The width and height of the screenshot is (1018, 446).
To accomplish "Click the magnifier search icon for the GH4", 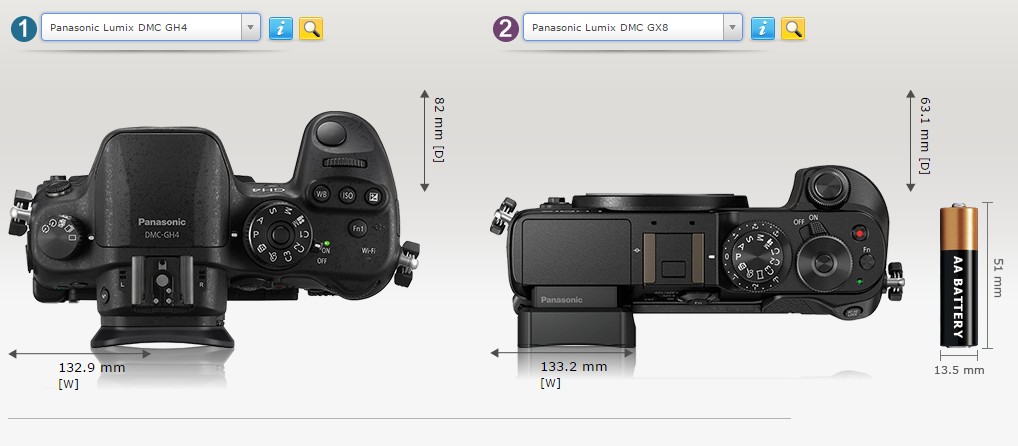I will [311, 28].
